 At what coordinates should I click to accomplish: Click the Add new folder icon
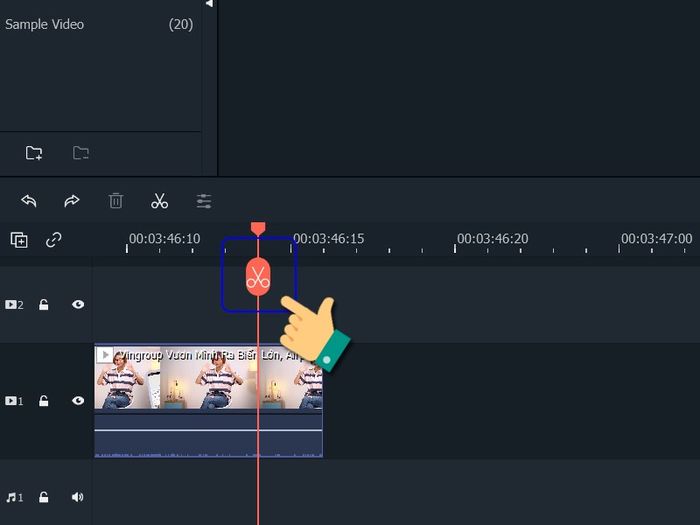pyautogui.click(x=34, y=153)
